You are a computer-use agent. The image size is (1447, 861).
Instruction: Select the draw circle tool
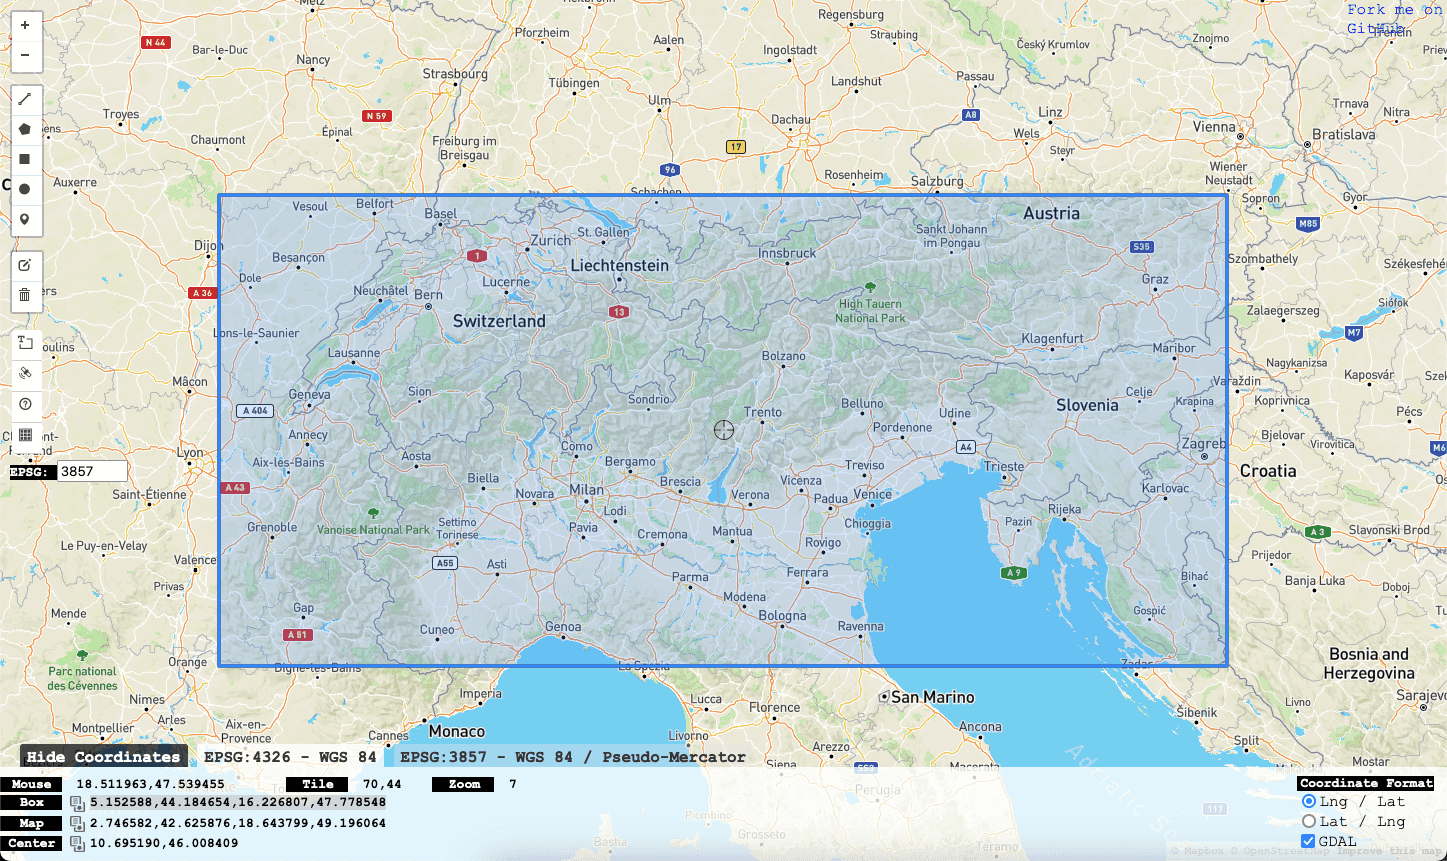(x=25, y=189)
